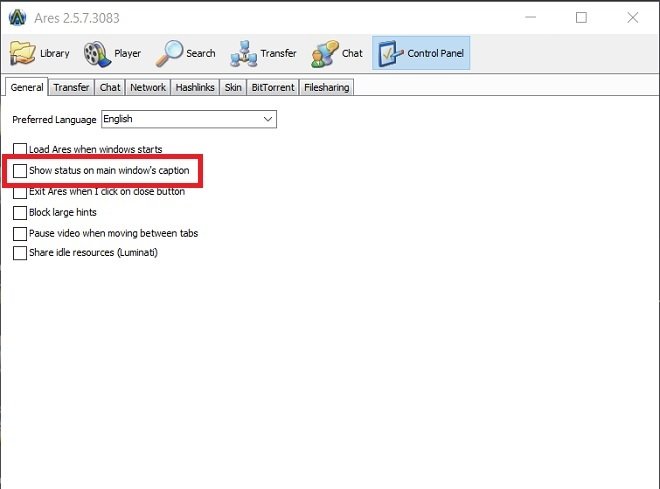Image resolution: width=660 pixels, height=489 pixels.
Task: Switch to the Filesharing tab
Action: click(x=327, y=87)
